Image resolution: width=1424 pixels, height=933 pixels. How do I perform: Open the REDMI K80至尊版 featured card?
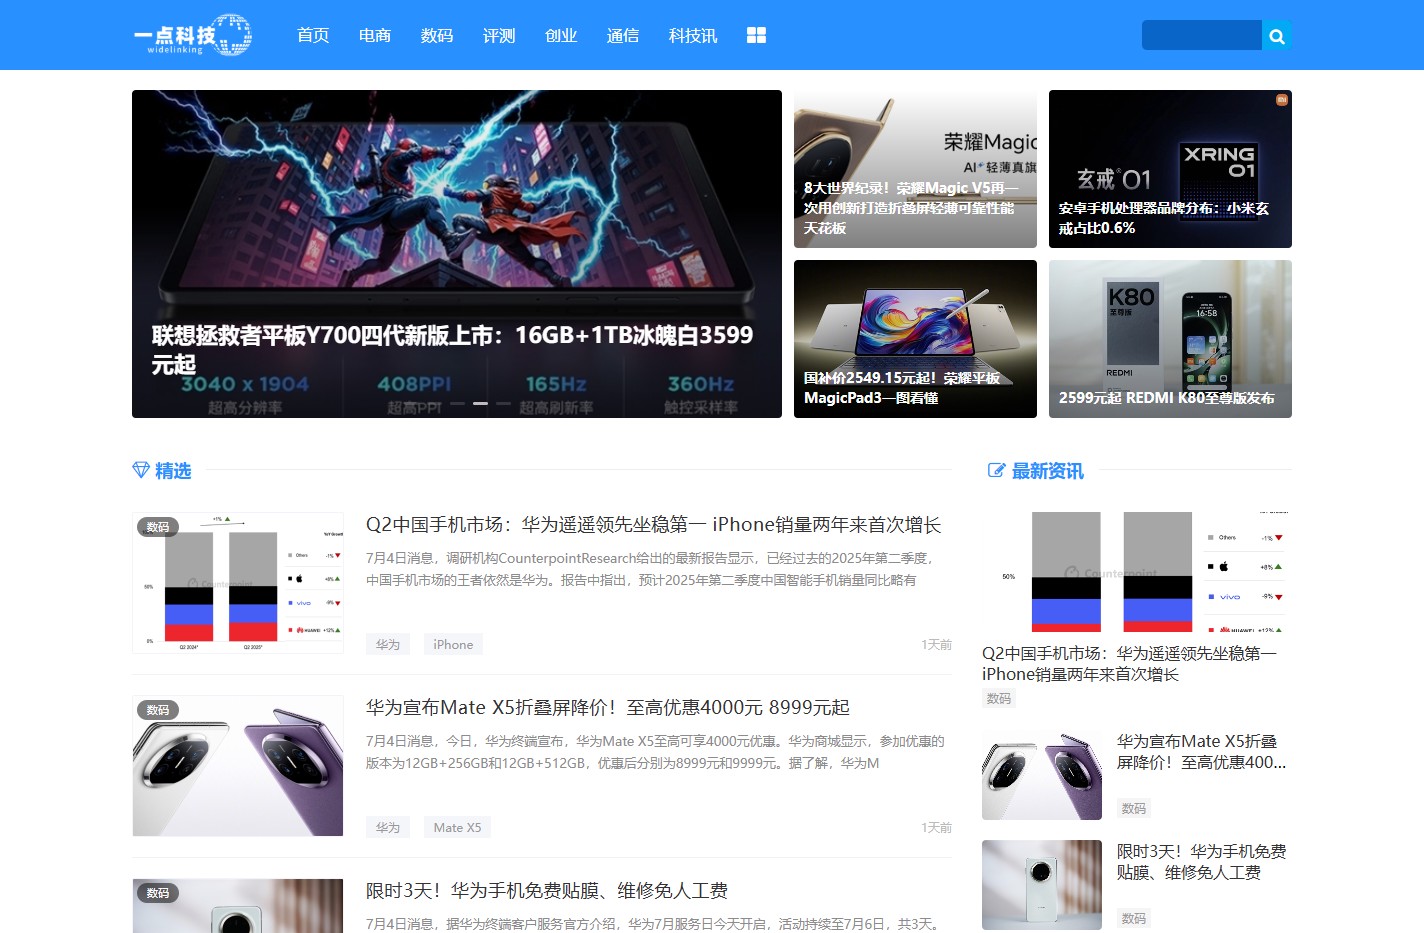click(1170, 339)
